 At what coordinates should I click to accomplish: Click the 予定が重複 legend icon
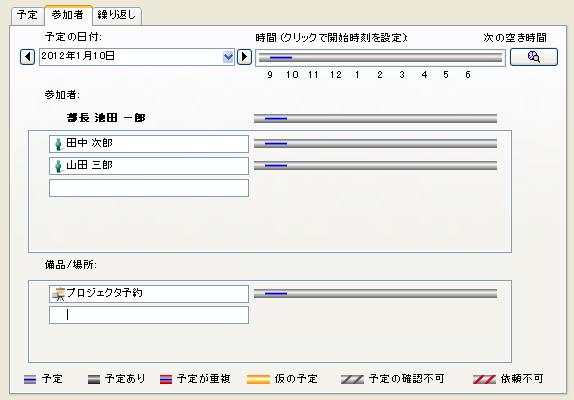tap(166, 380)
